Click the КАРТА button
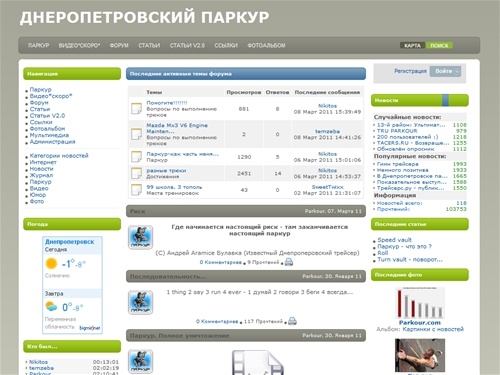Image resolution: width=500 pixels, height=375 pixels. coord(412,45)
